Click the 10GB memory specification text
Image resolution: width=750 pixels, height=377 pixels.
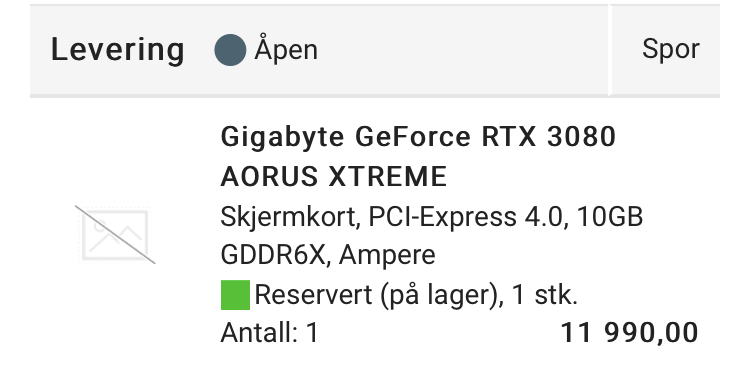(610, 217)
